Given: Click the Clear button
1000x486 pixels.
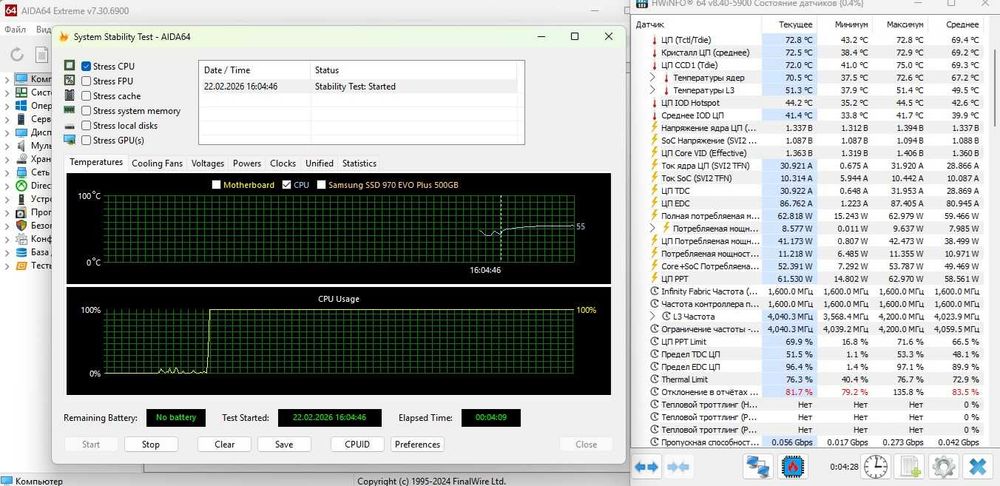Looking at the screenshot, I should click(224, 445).
